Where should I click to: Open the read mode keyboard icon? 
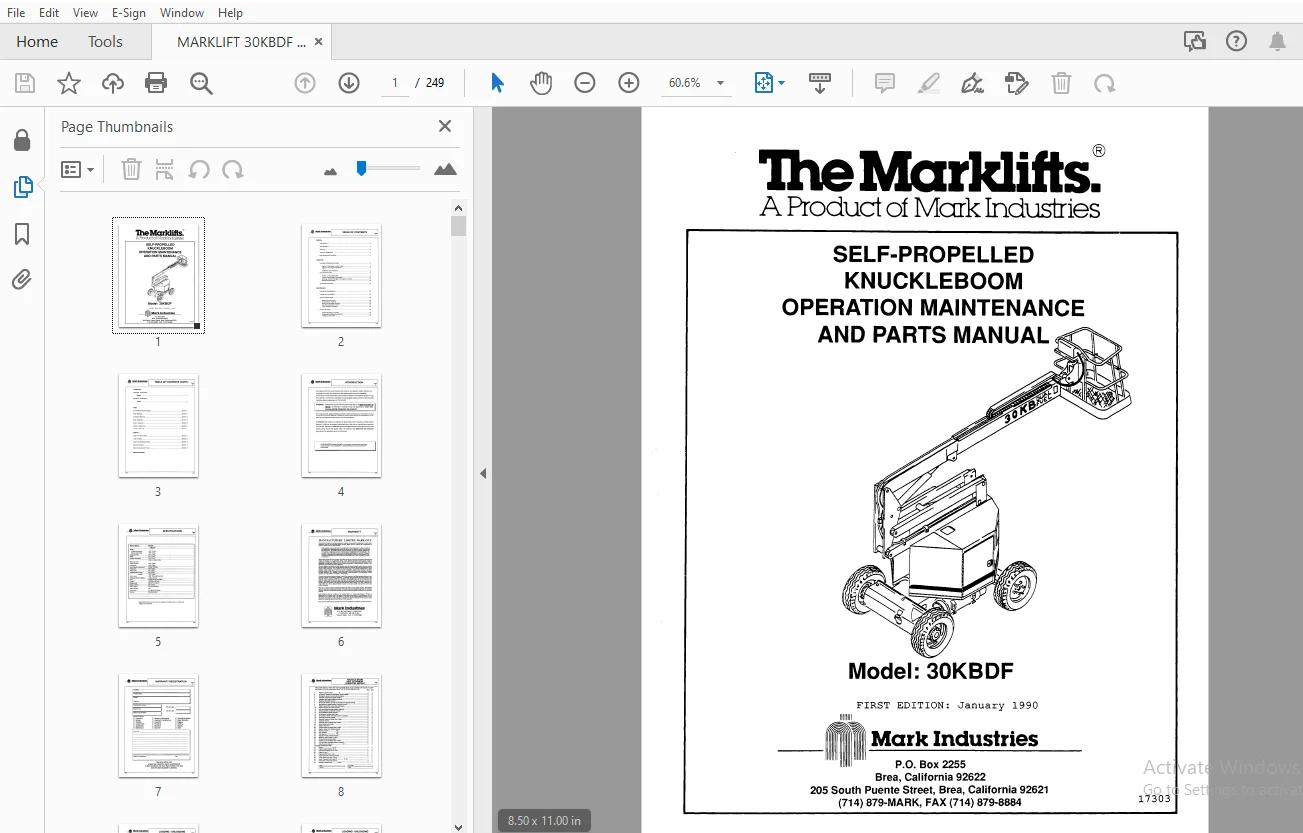[820, 83]
